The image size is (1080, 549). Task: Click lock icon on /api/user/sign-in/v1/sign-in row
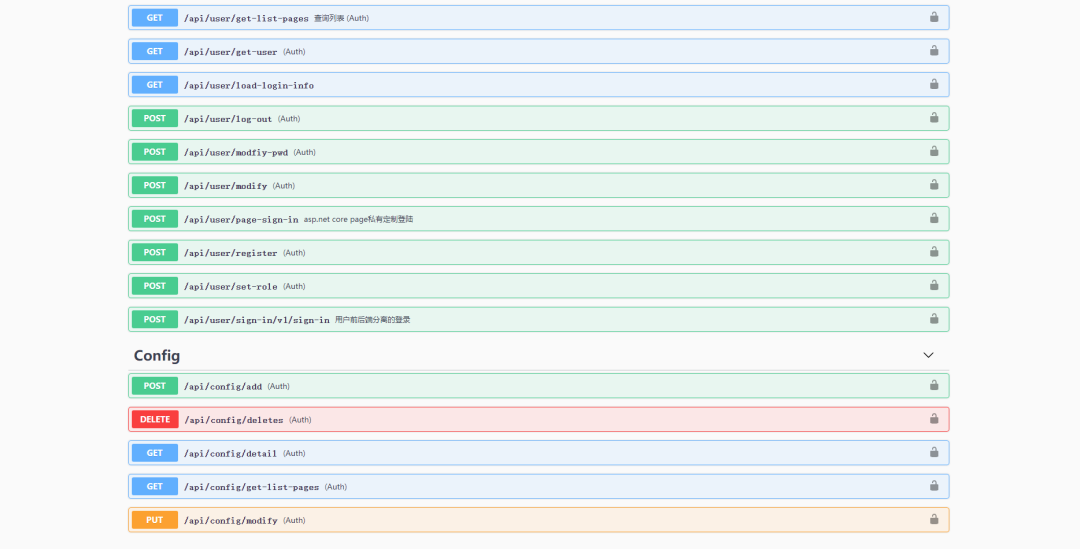pyautogui.click(x=934, y=318)
